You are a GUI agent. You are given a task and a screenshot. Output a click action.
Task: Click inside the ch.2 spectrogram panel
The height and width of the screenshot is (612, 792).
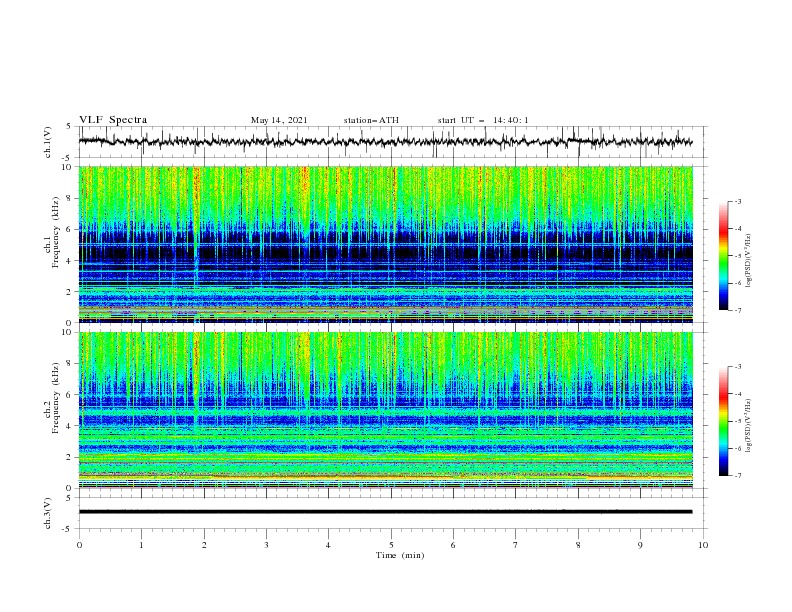pos(385,410)
